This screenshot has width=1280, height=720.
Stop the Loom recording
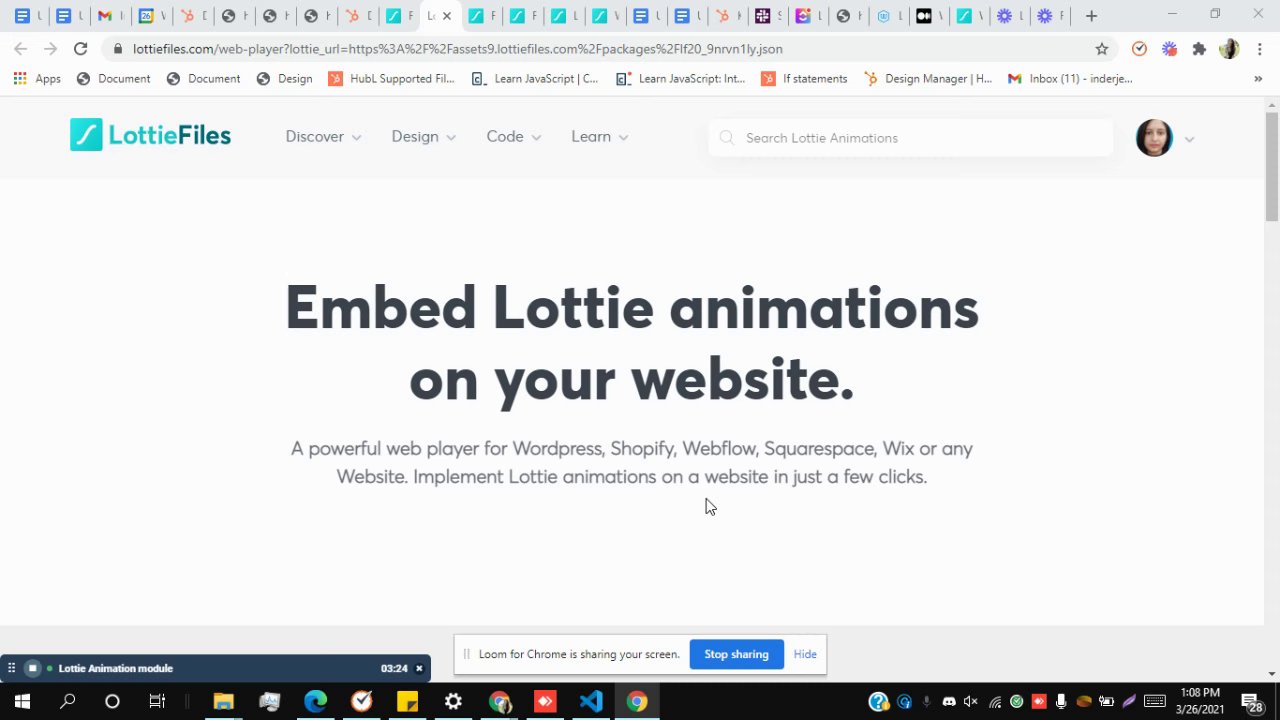[32, 668]
